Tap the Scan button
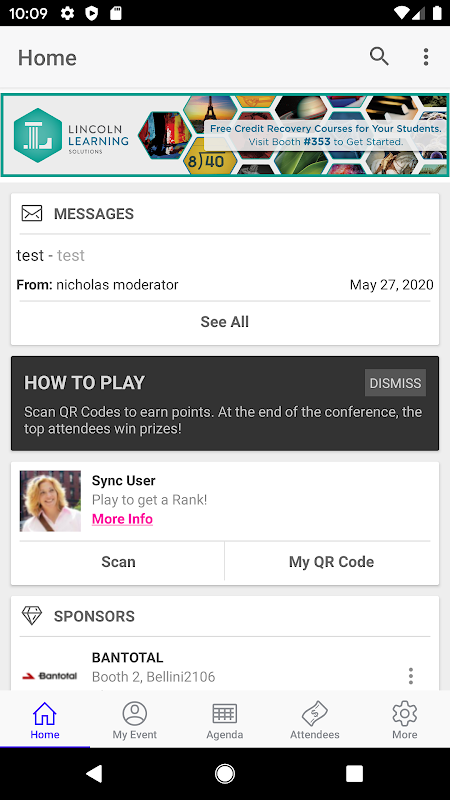The height and width of the screenshot is (800, 450). click(118, 562)
